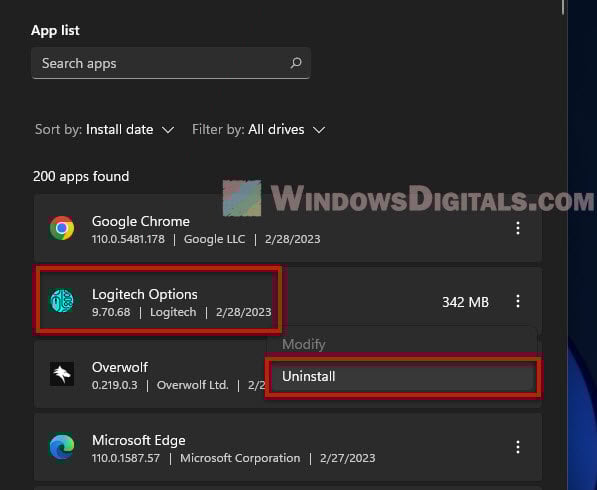Click the Google Chrome app icon
Screen dimensions: 597x490
point(62,228)
